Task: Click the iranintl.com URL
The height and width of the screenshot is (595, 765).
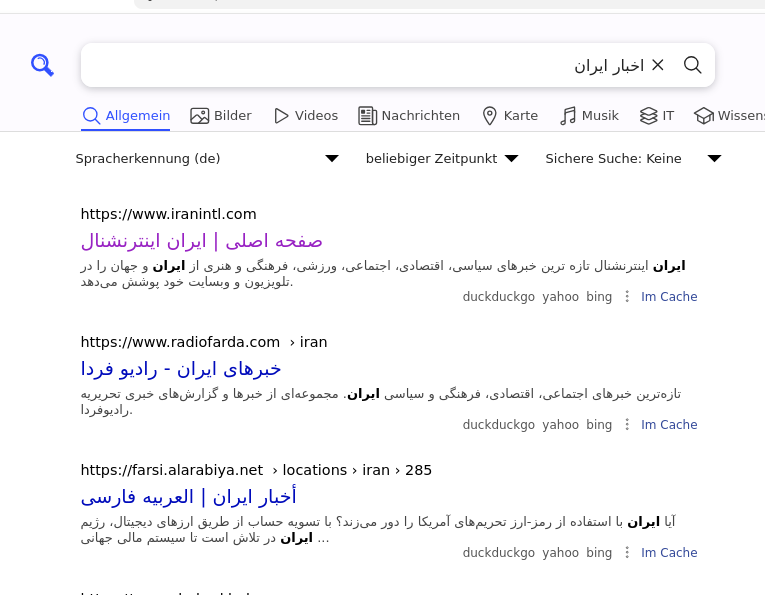Action: click(x=168, y=214)
